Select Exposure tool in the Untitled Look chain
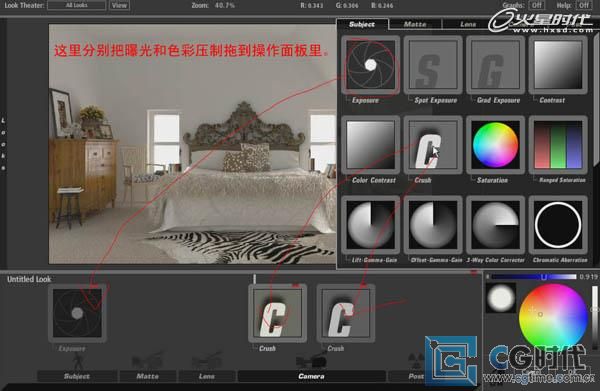This screenshot has width=600, height=391. click(77, 313)
